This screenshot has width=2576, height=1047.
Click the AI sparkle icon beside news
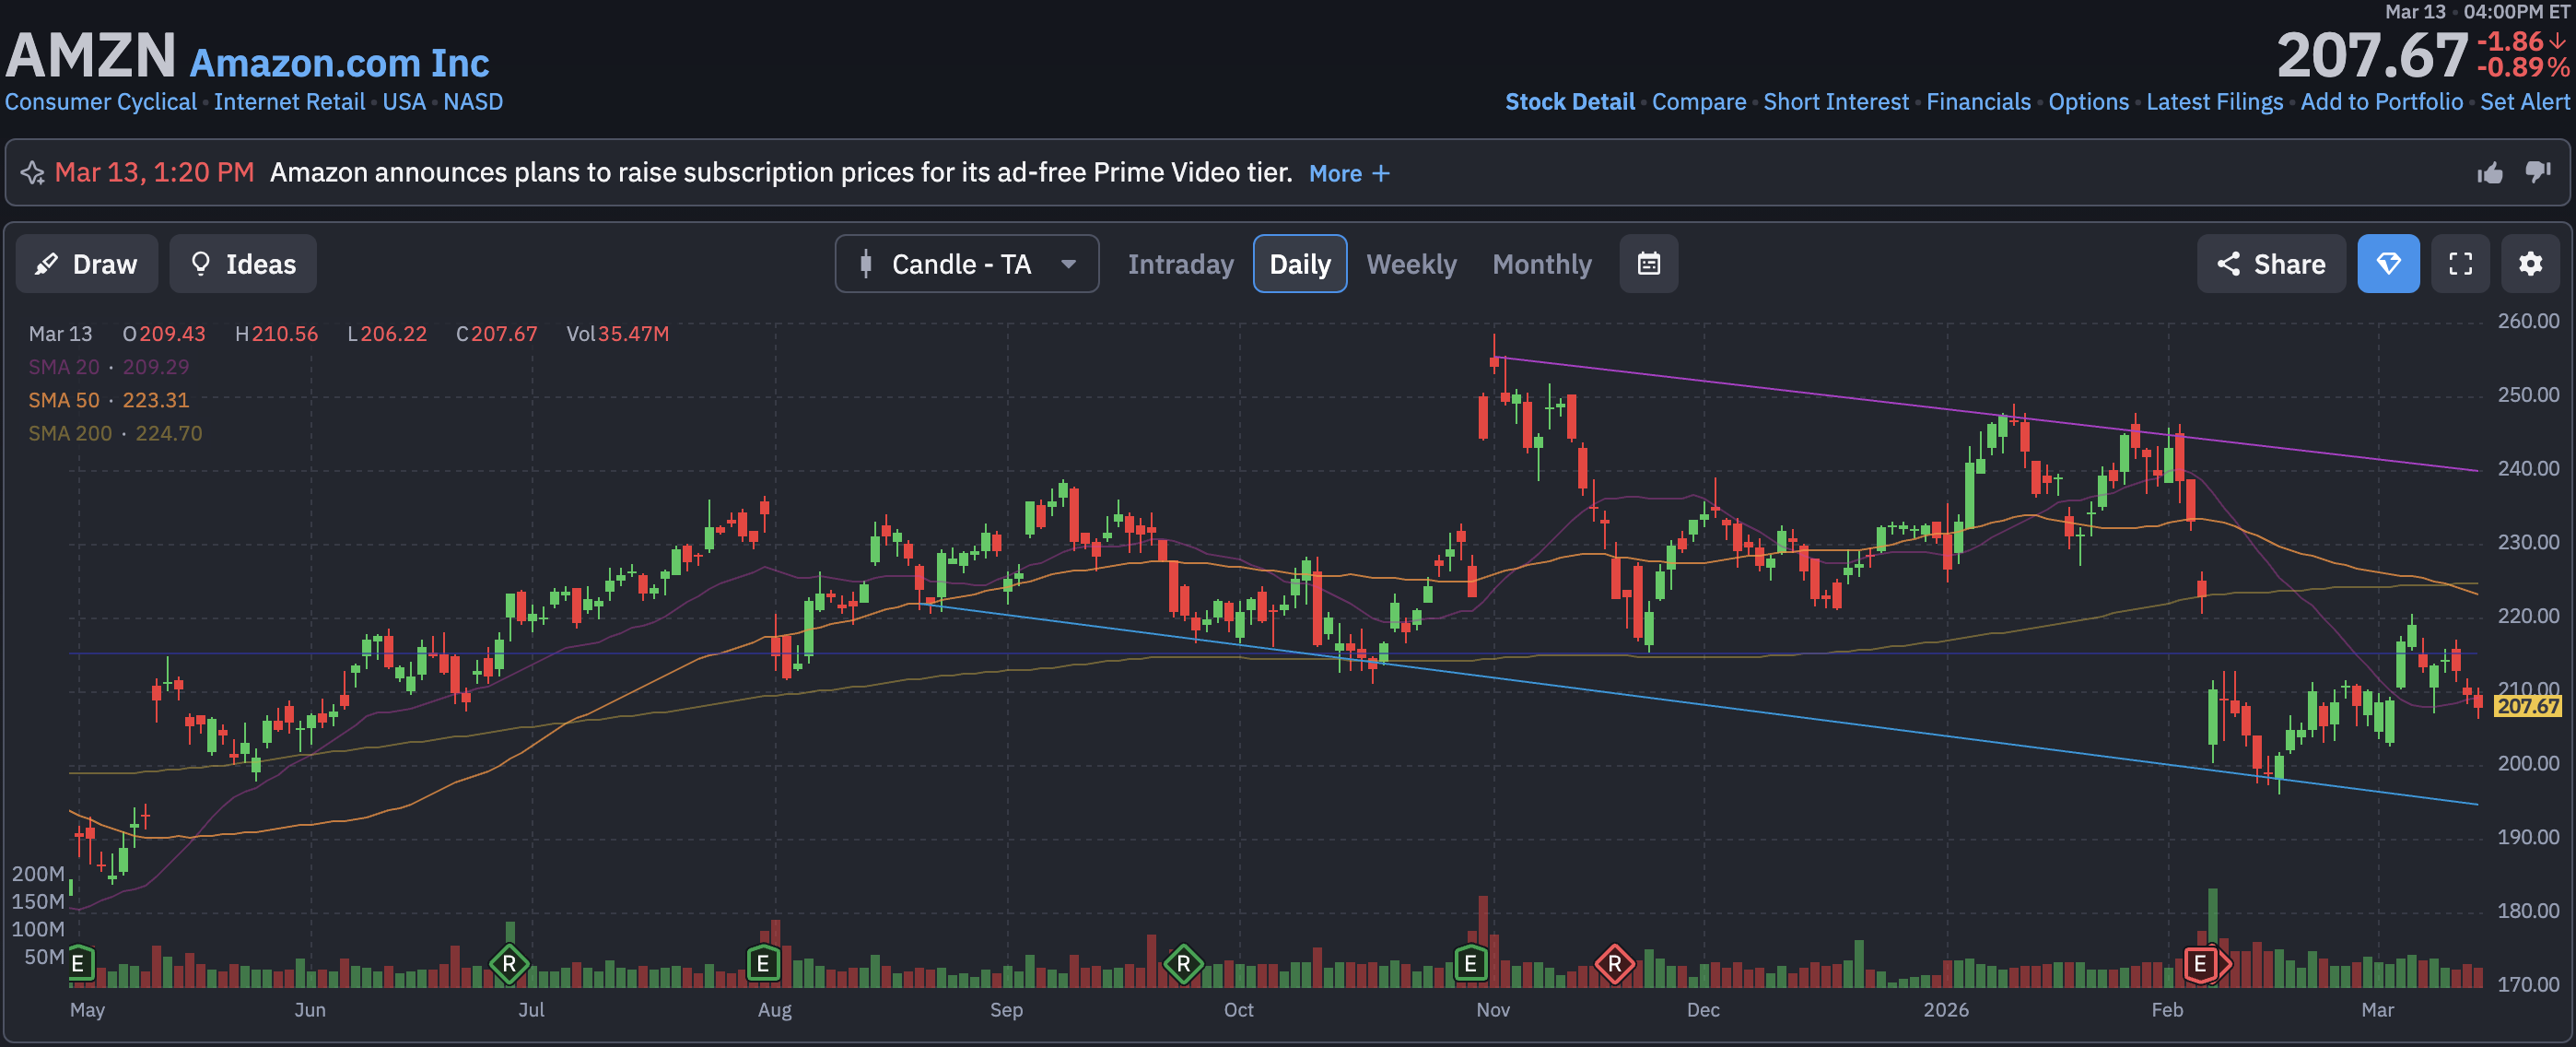pos(33,173)
